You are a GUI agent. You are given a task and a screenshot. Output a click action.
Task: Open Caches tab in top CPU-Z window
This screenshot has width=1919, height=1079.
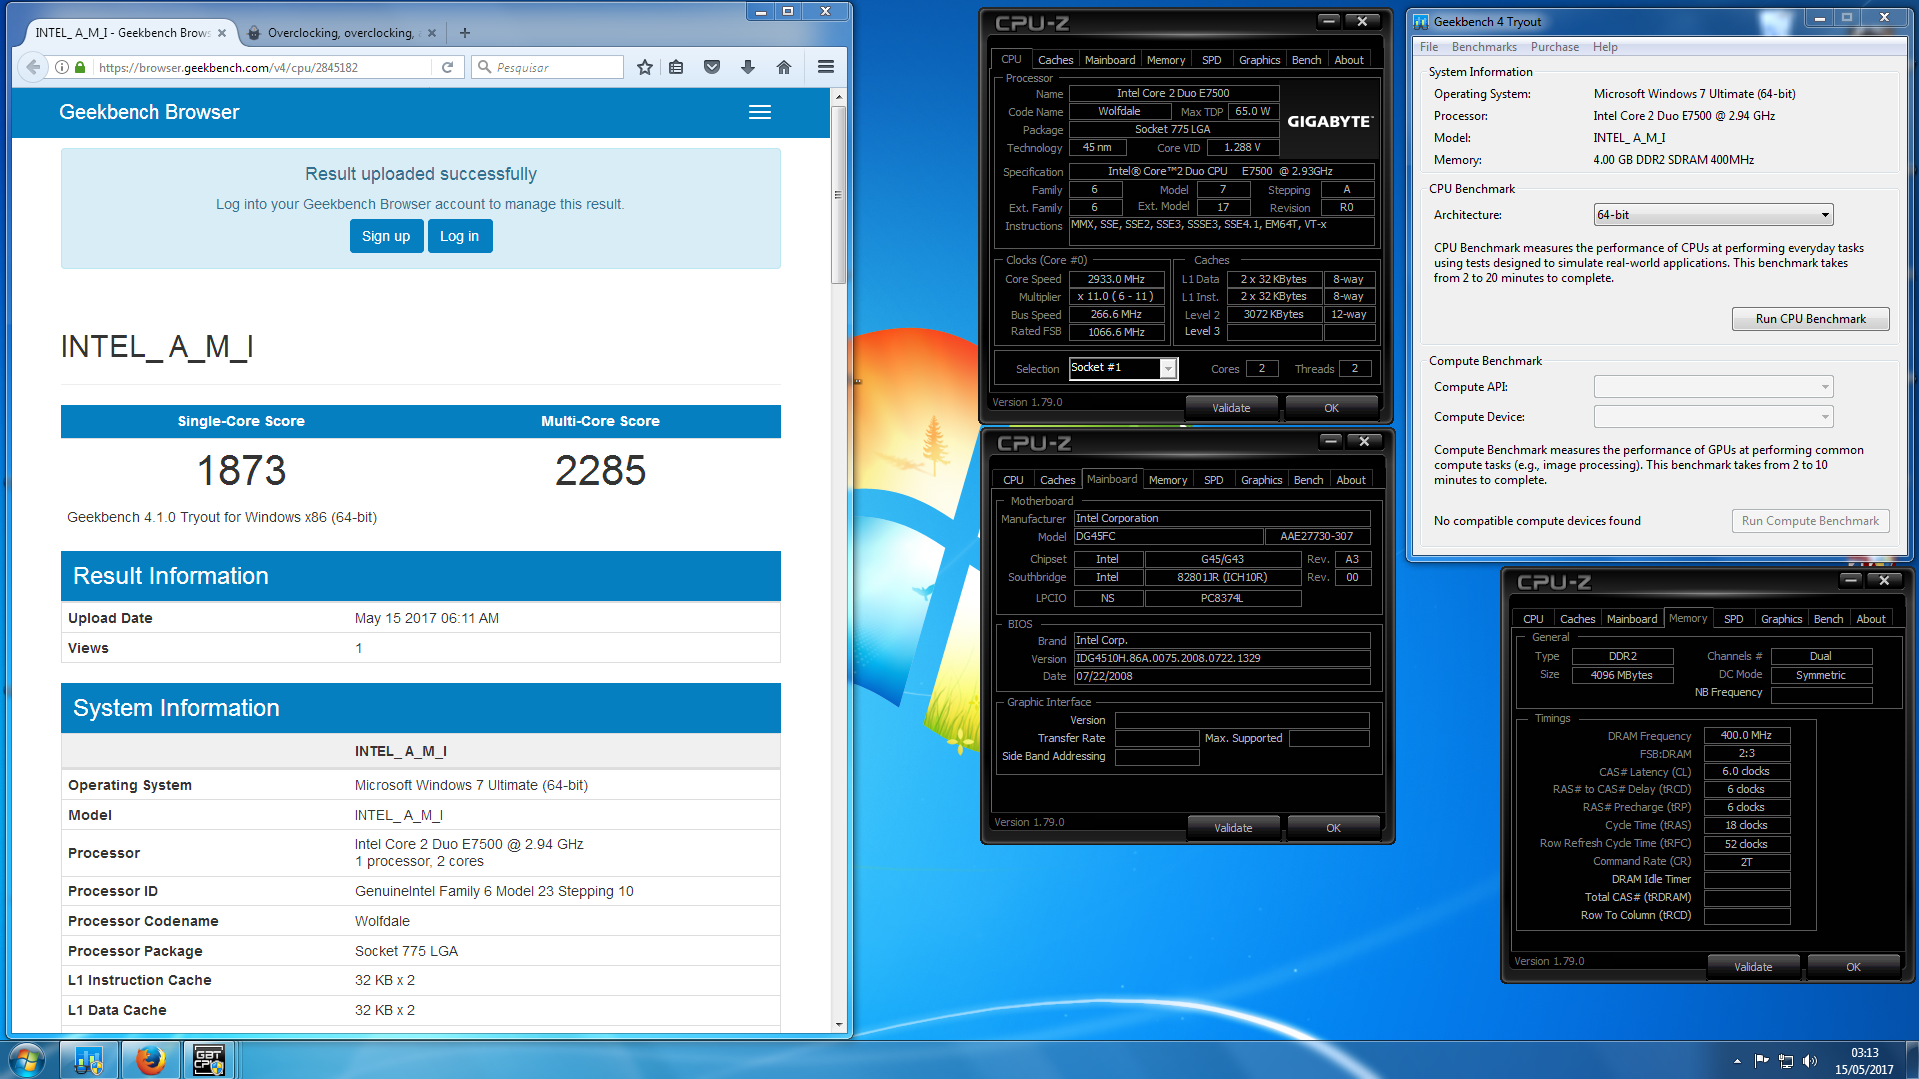(x=1055, y=60)
